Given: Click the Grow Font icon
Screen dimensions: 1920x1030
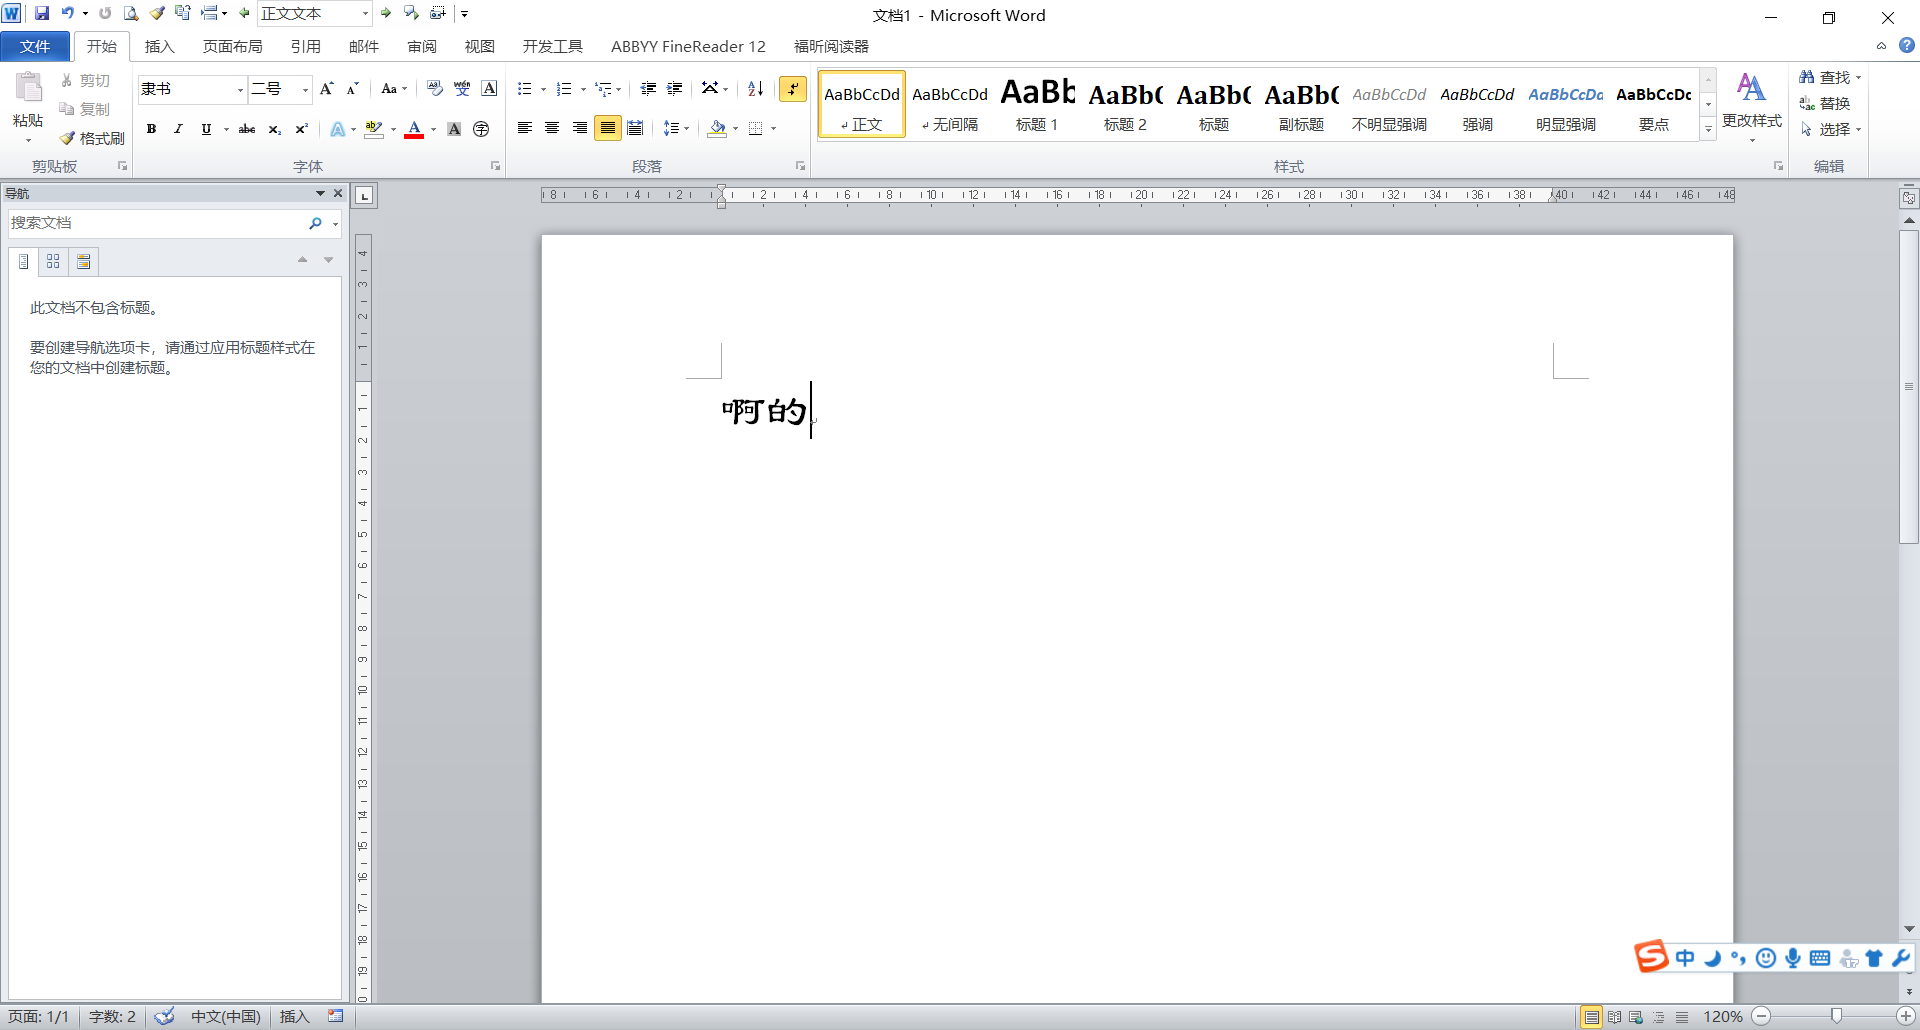Looking at the screenshot, I should [326, 89].
